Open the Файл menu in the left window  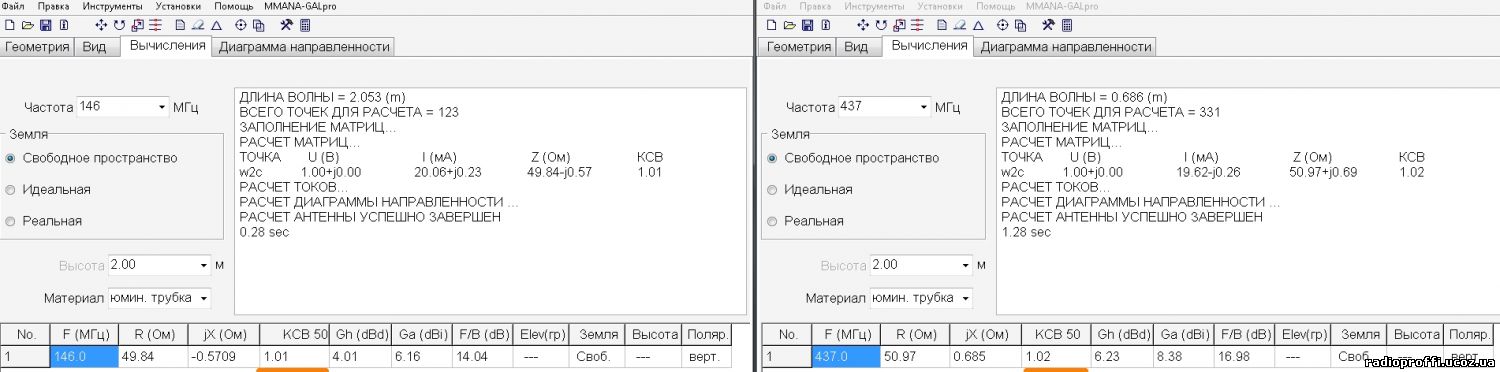click(x=14, y=6)
